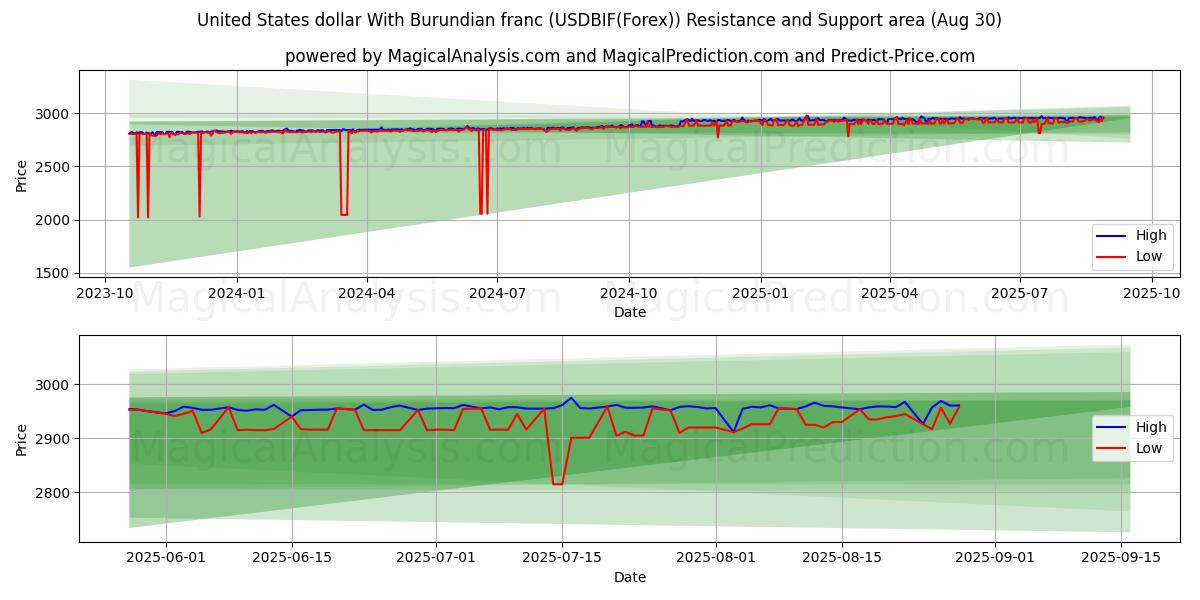Click the '2025-04' x-axis tick label

890,293
